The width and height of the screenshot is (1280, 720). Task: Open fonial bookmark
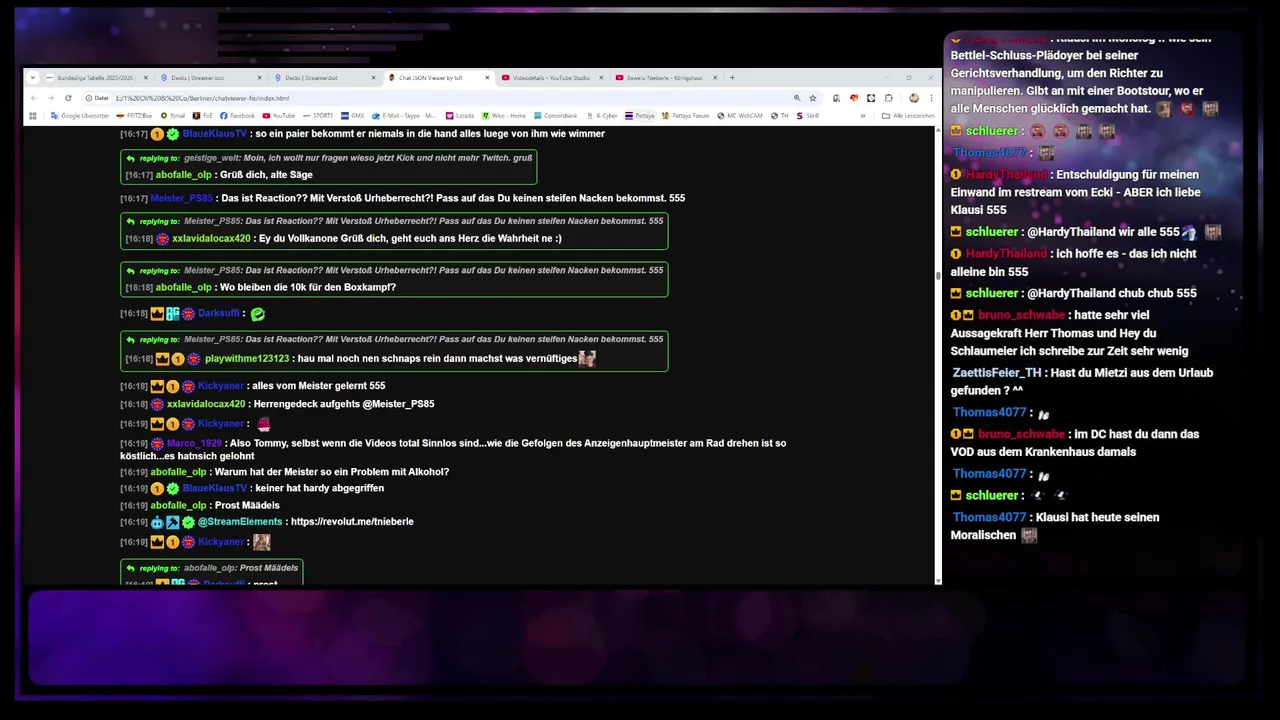[x=174, y=116]
